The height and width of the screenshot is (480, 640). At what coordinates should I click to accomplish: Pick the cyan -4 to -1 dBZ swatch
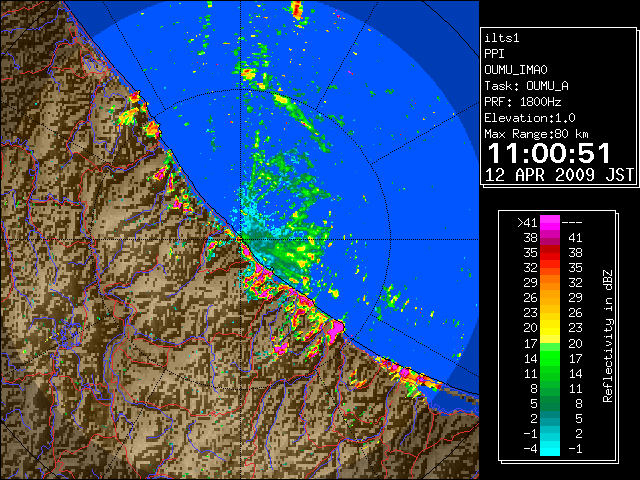[550, 449]
